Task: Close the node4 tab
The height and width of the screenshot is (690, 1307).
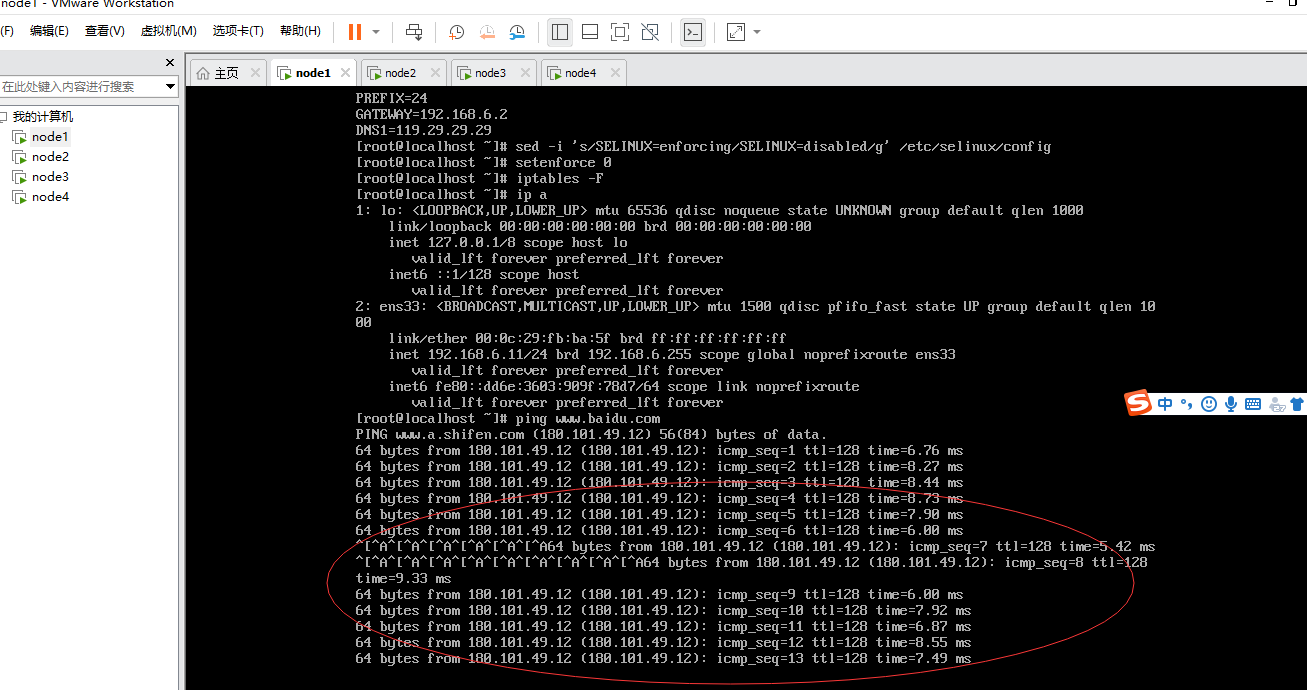Action: tap(615, 73)
